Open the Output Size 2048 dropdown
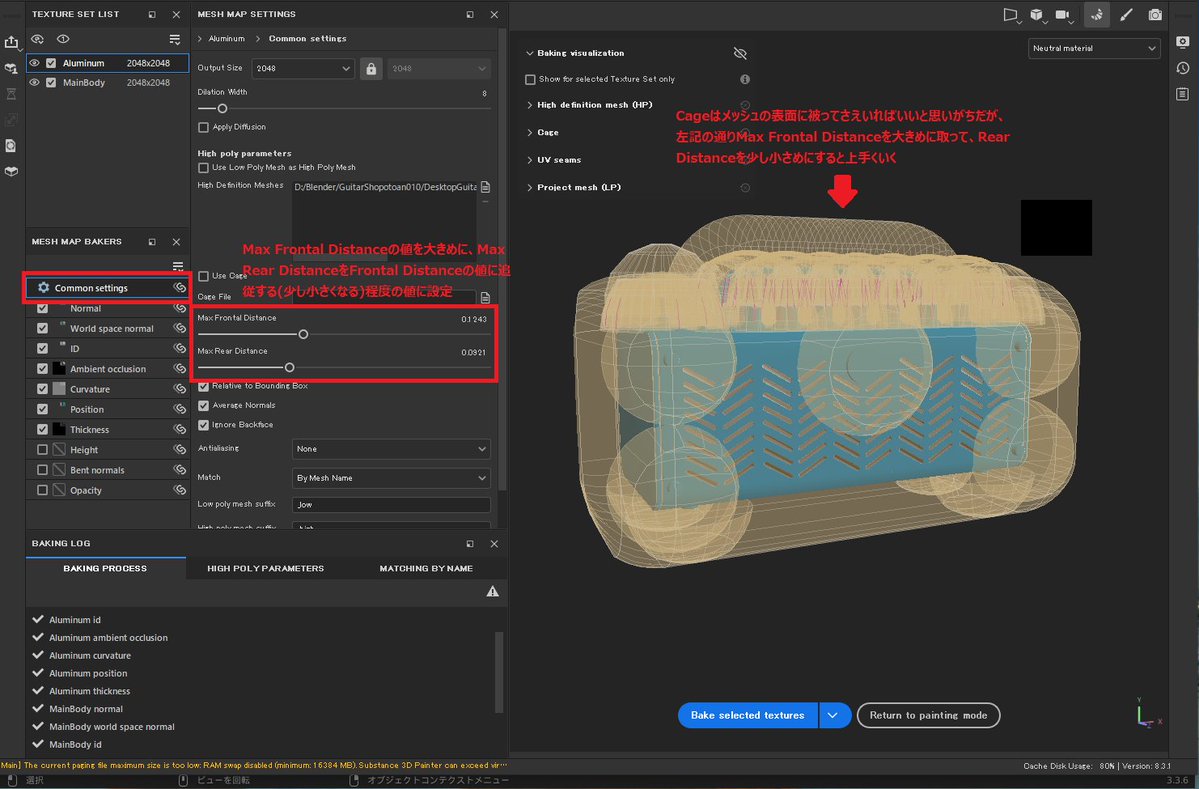The image size is (1199, 789). point(303,69)
